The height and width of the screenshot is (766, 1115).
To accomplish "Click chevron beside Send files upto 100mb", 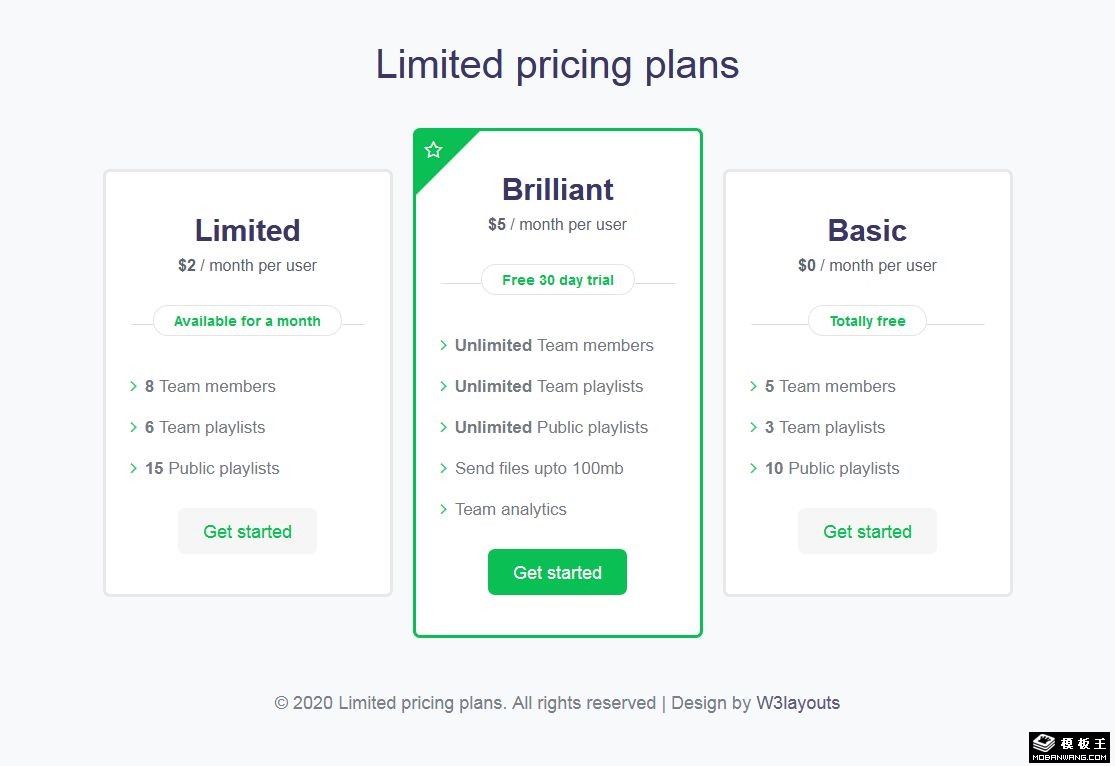I will [443, 468].
